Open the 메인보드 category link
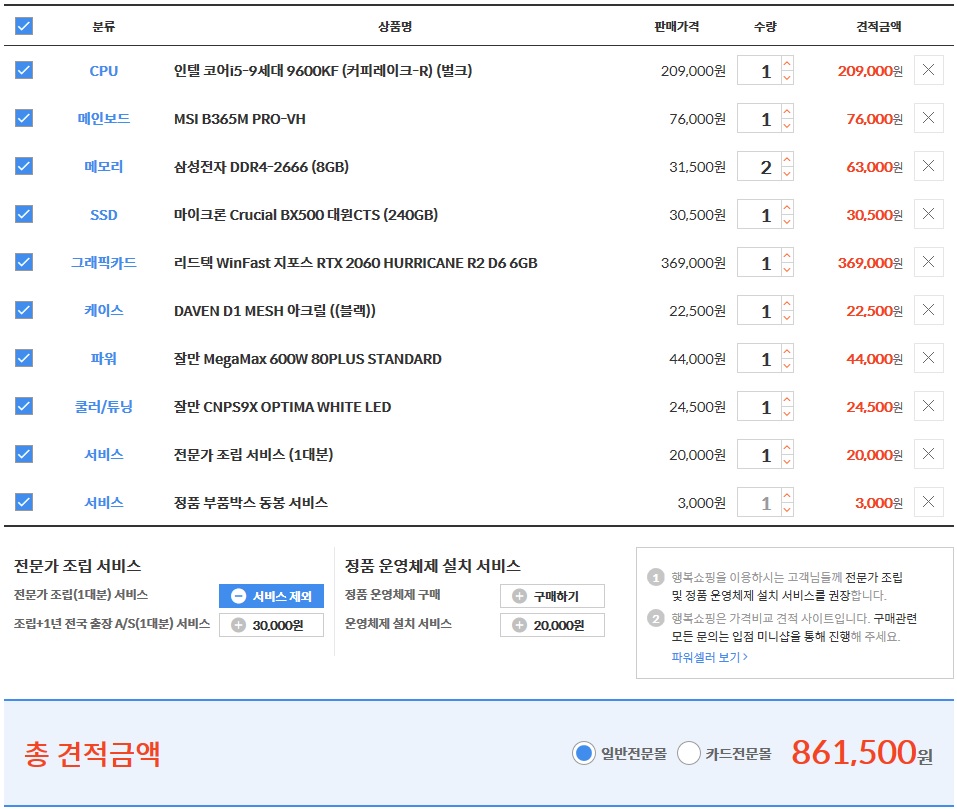The width and height of the screenshot is (957, 809). point(104,118)
